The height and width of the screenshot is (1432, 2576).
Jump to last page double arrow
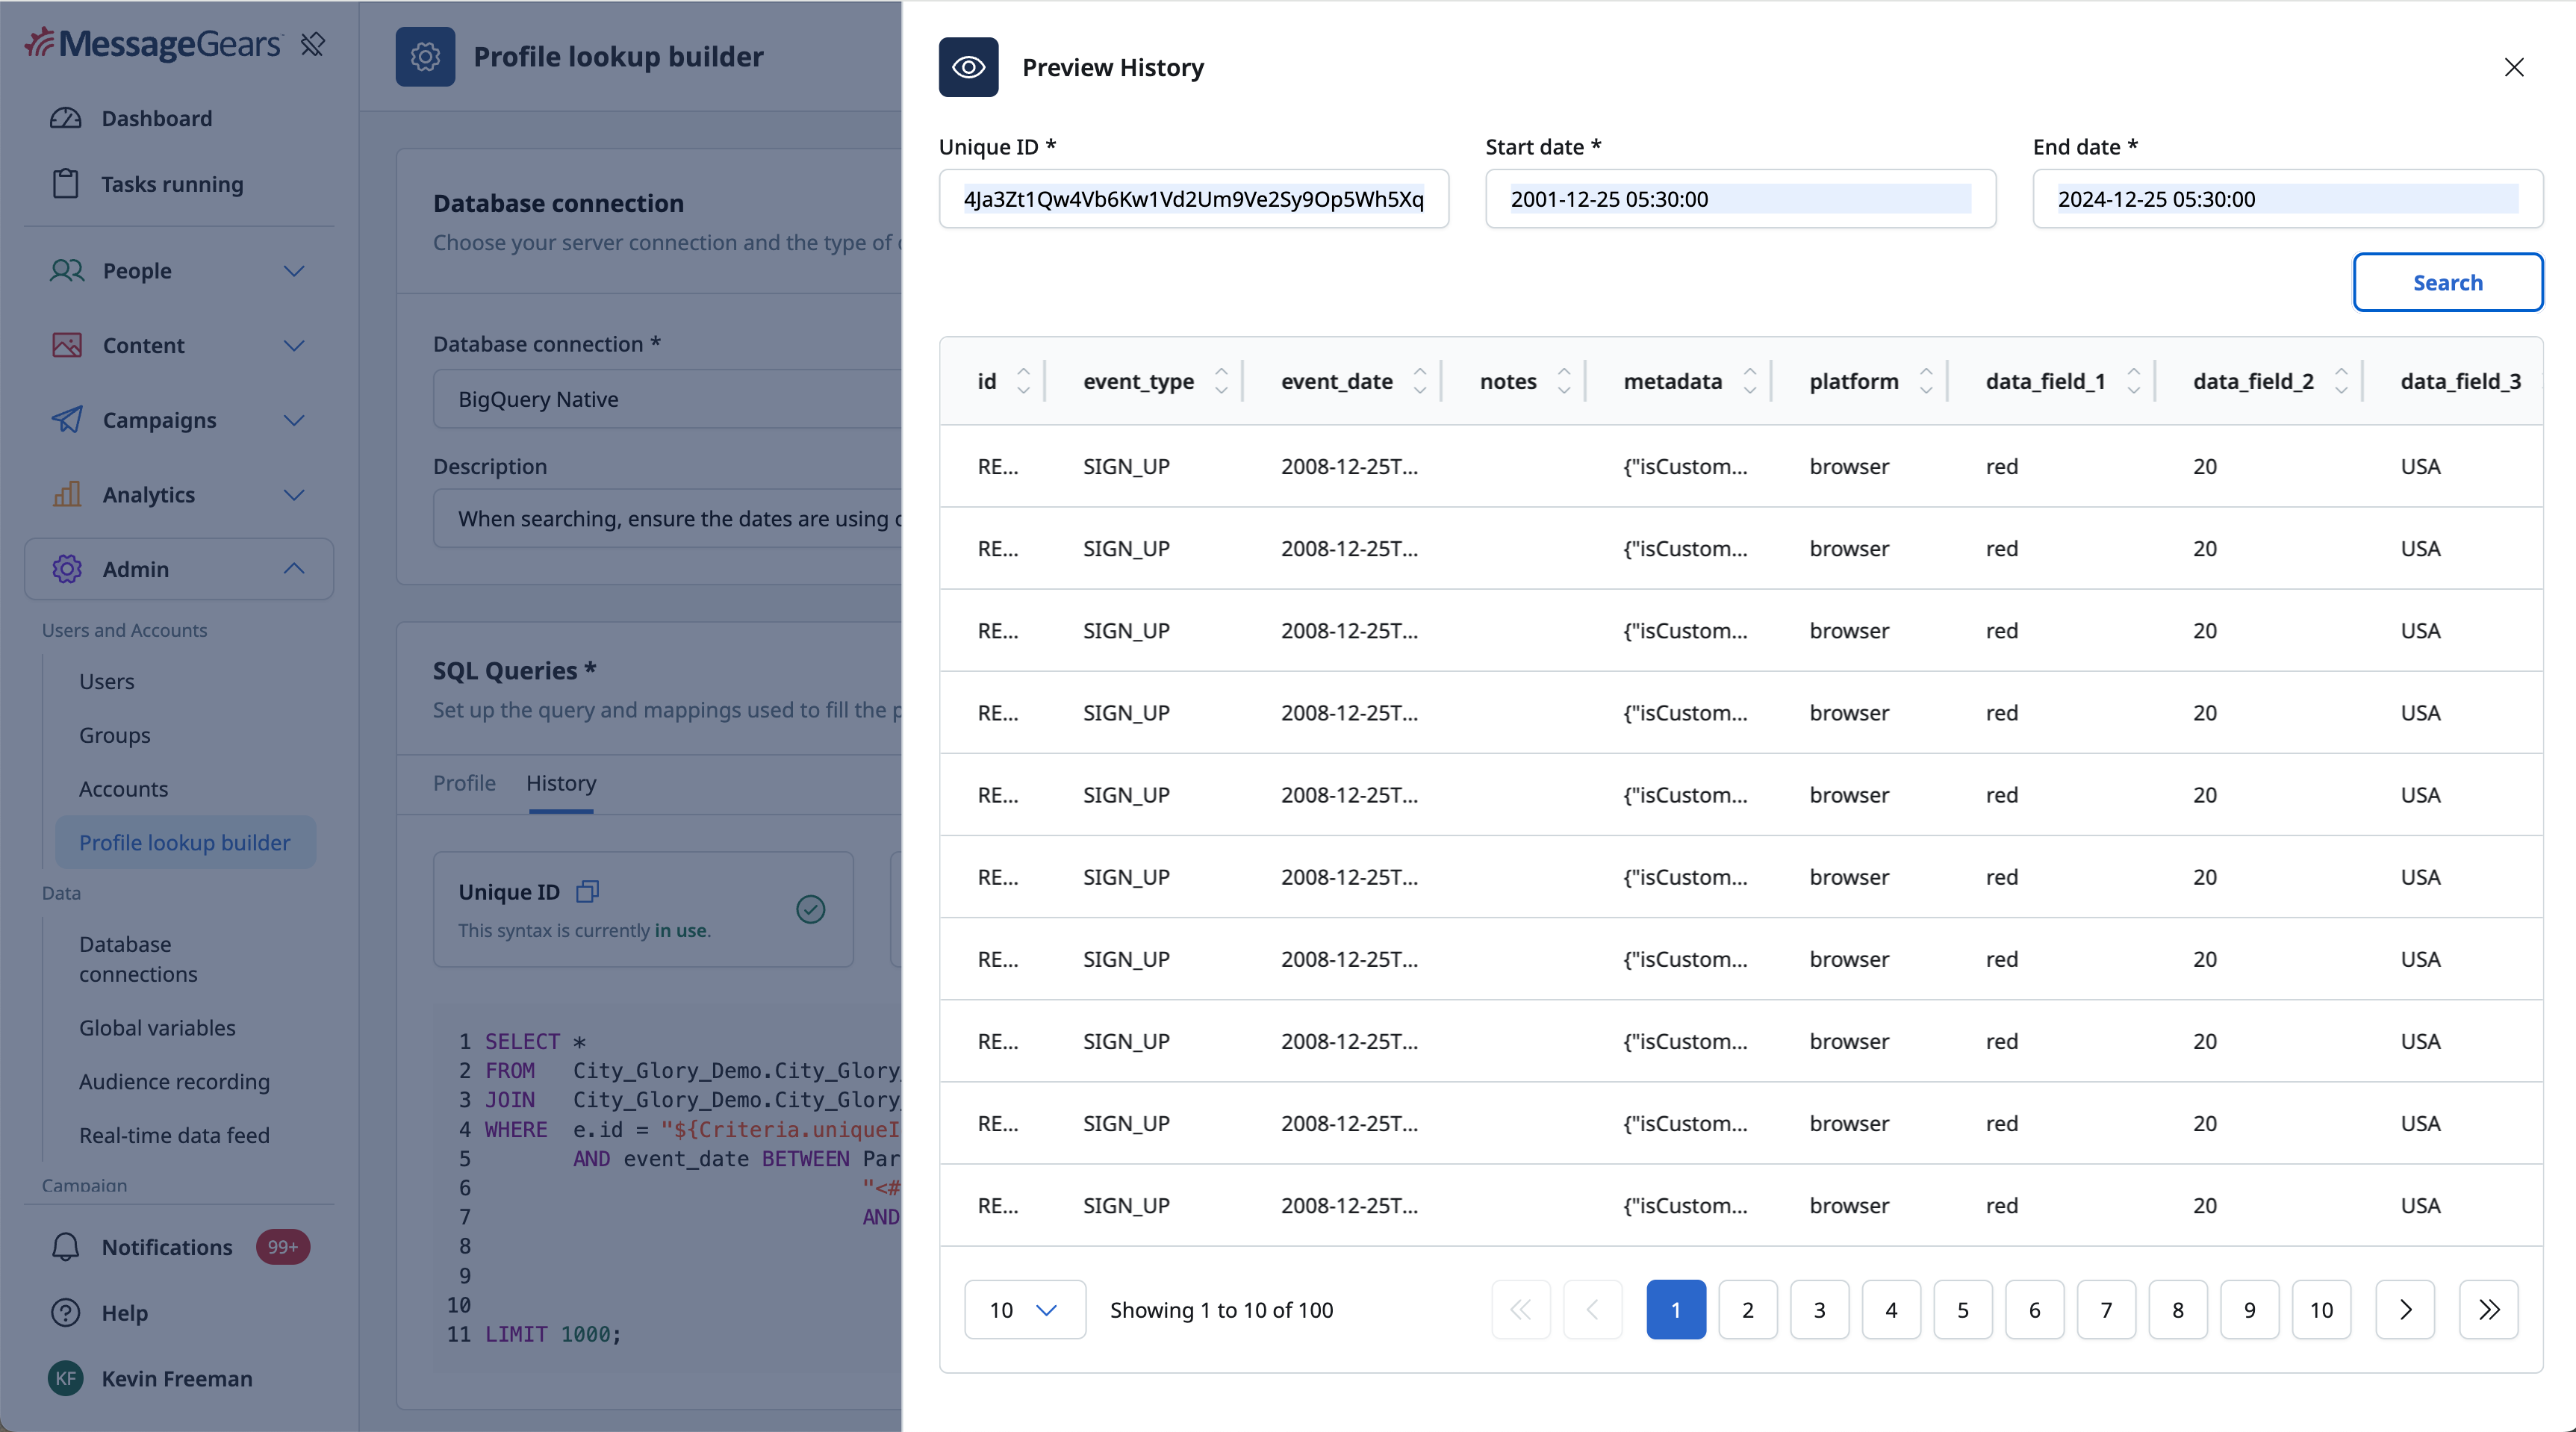[x=2489, y=1310]
